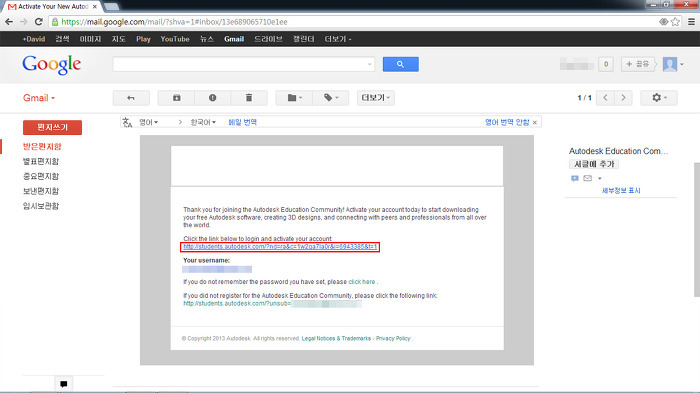The height and width of the screenshot is (393, 700).
Task: Click the browser forward arrow
Action: (x=23, y=22)
